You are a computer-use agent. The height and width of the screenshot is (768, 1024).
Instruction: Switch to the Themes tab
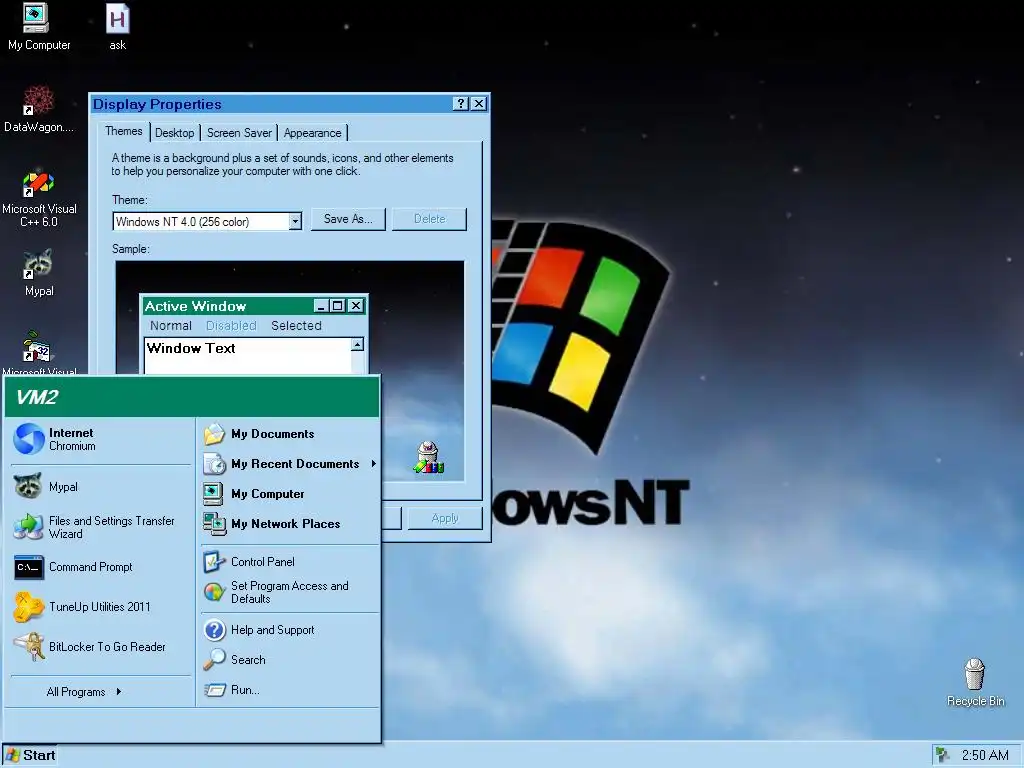[x=123, y=131]
